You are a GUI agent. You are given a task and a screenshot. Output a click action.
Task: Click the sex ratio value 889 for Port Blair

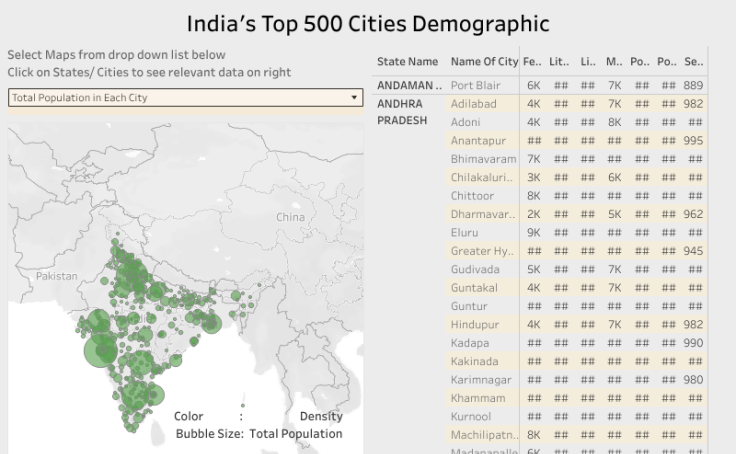pos(693,86)
